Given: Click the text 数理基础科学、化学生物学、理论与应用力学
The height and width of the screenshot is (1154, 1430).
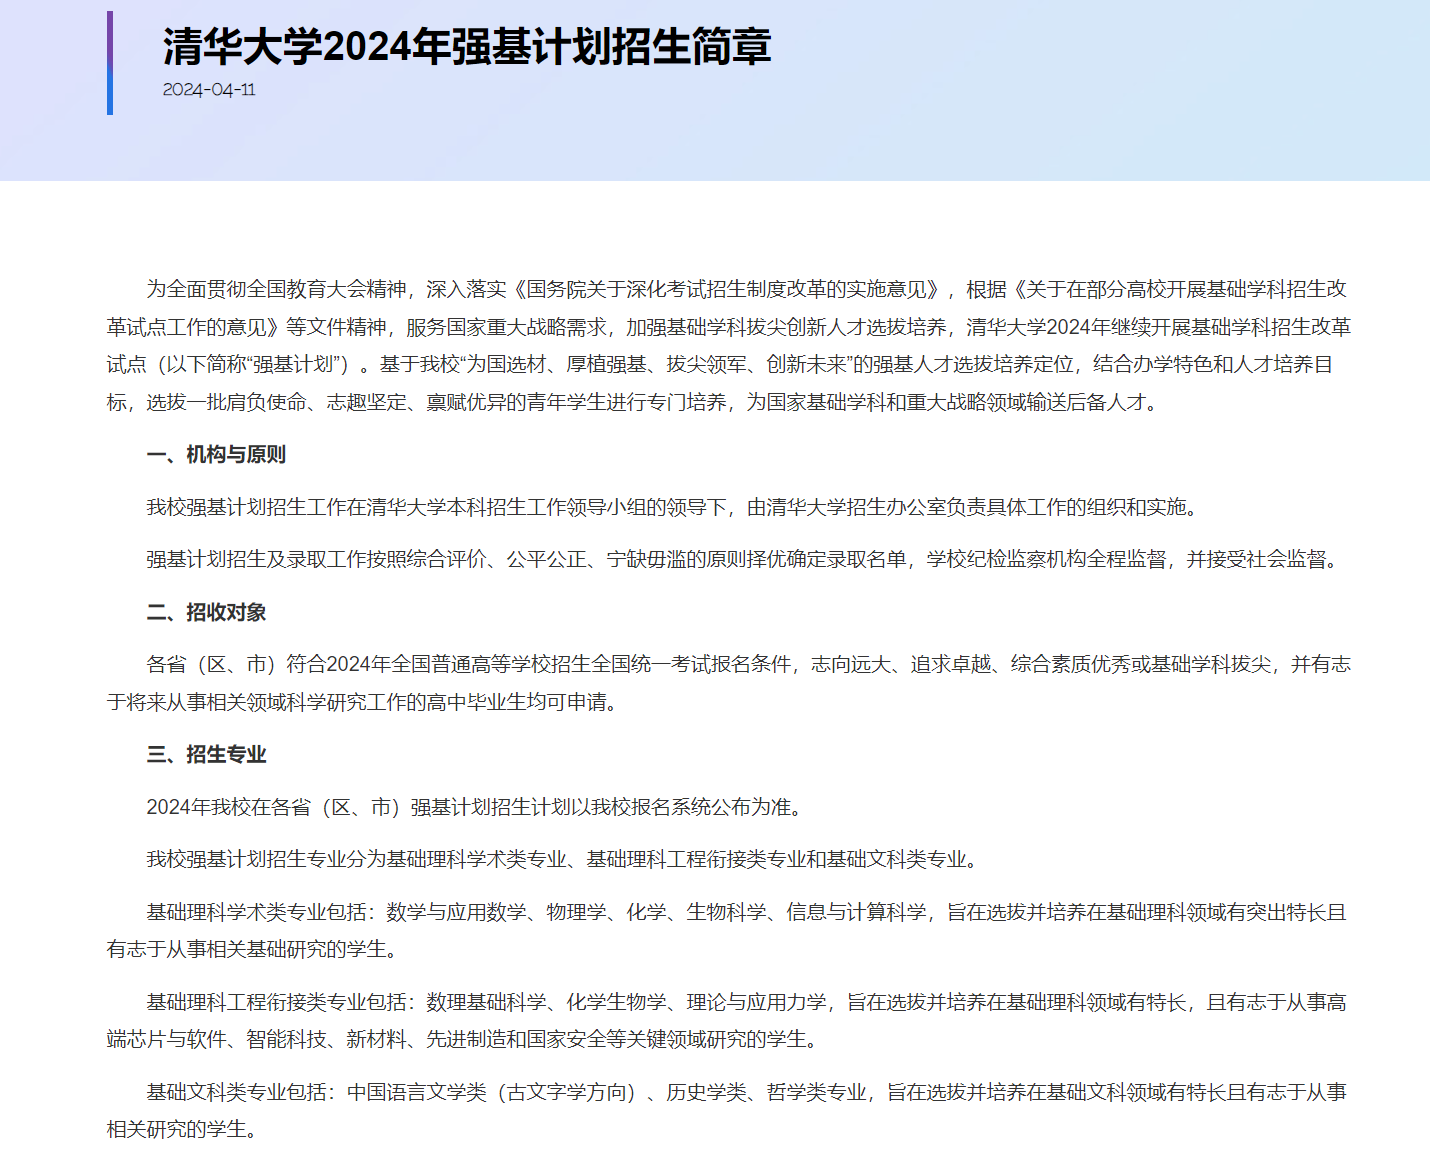Looking at the screenshot, I should click(x=627, y=1002).
